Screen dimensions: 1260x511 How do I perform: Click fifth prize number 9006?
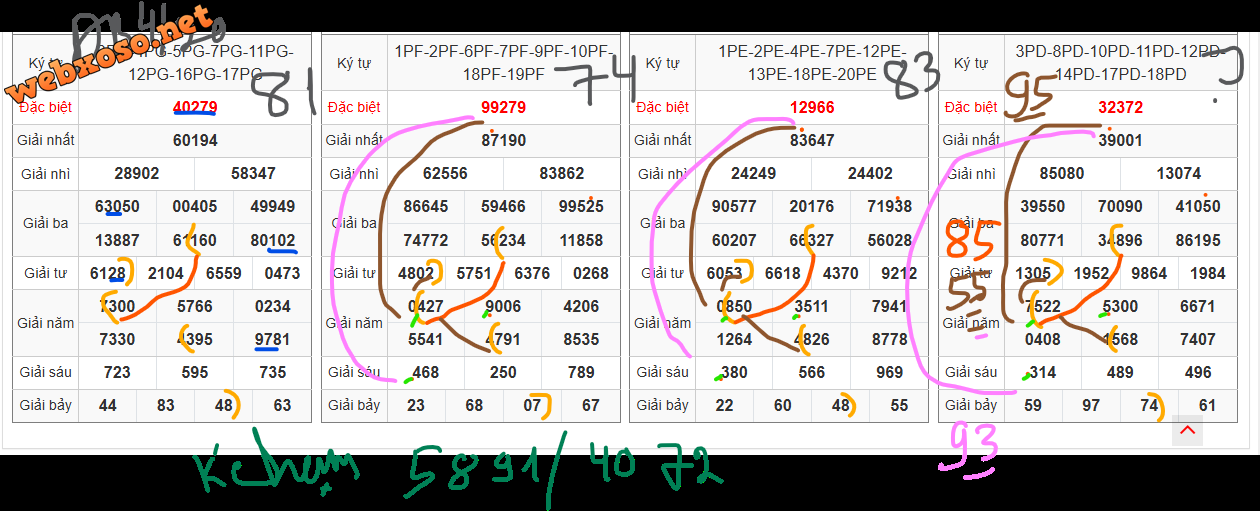(x=503, y=307)
